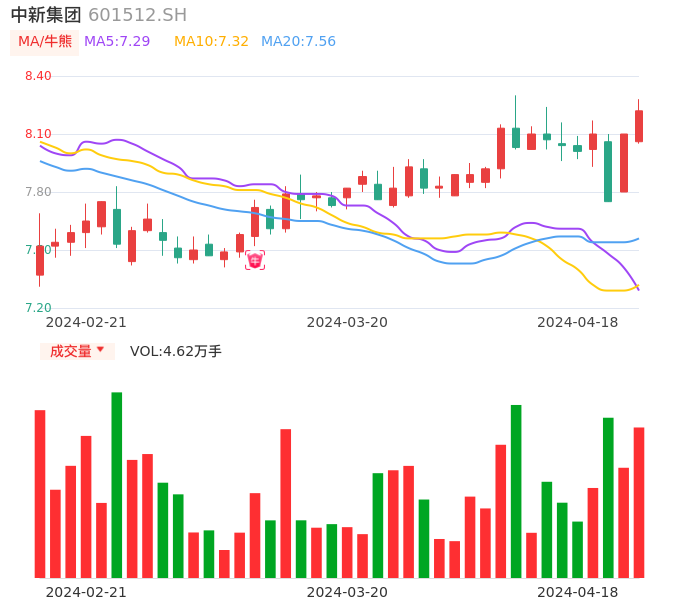Image resolution: width=686 pixels, height=606 pixels.
Task: Click the 2024-04-18 date under volume chart
Action: click(578, 592)
